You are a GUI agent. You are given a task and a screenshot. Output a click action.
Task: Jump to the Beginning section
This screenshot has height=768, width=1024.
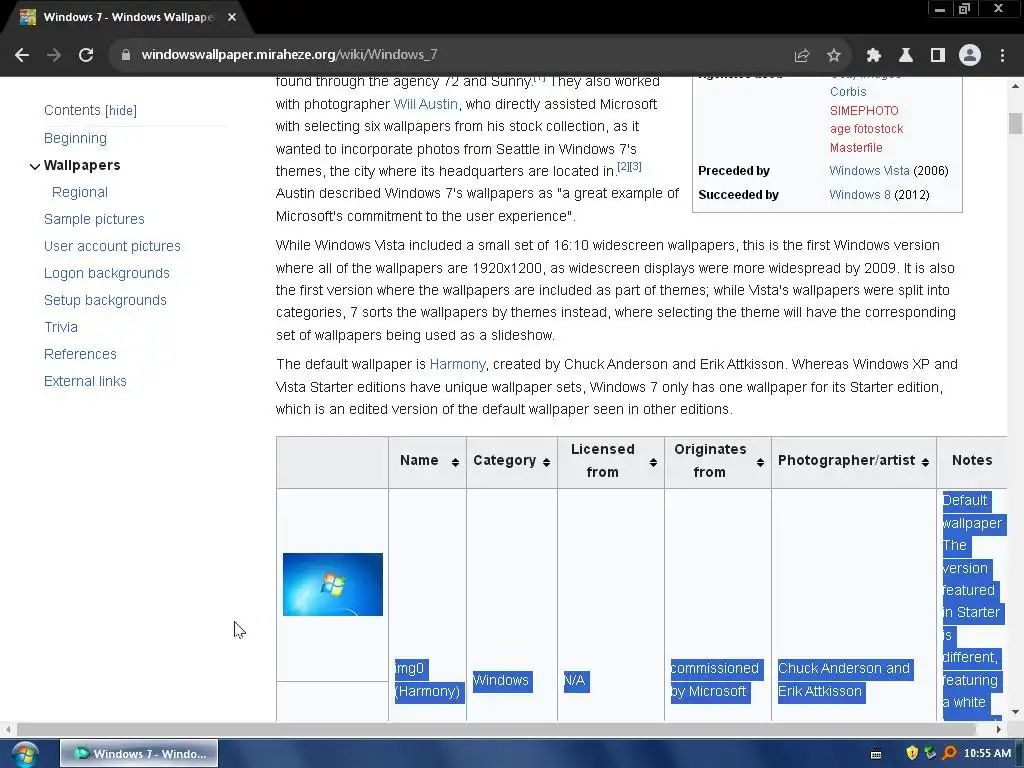tap(75, 138)
